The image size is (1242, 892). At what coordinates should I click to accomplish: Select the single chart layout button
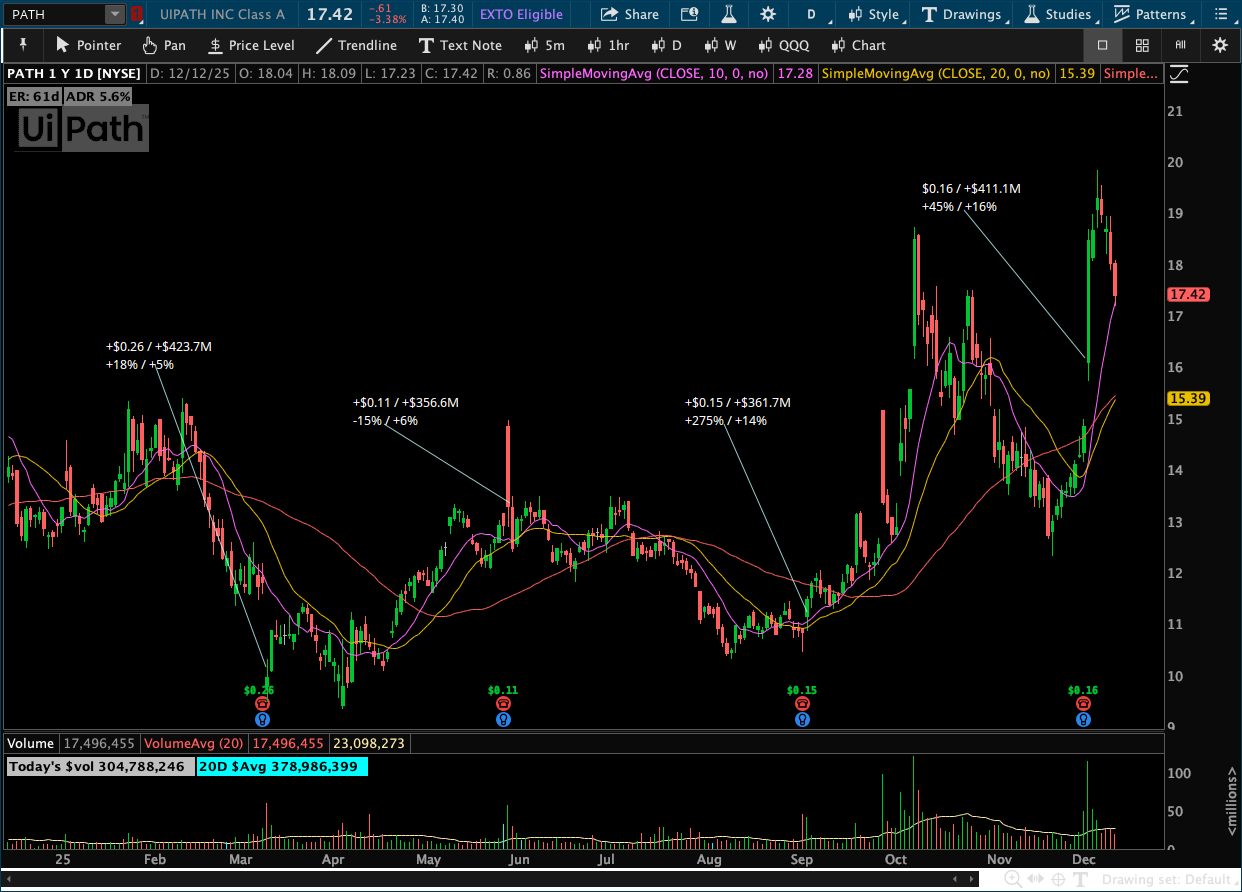[1103, 45]
